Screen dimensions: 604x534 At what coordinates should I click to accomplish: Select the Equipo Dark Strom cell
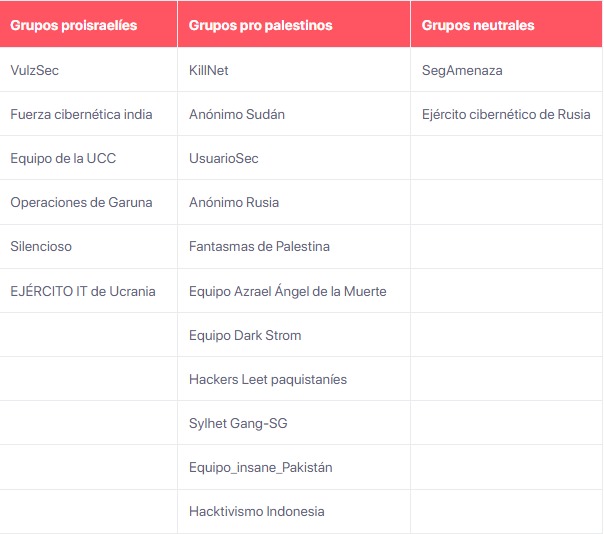point(245,336)
